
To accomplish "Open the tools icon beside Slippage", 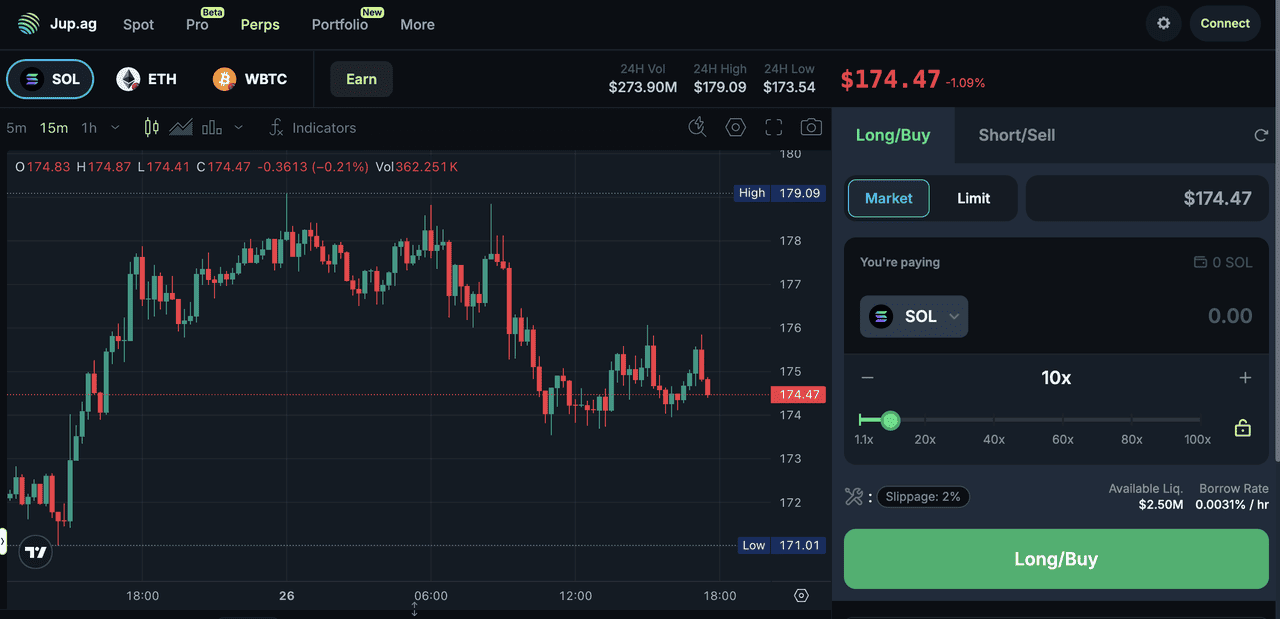I will pos(854,496).
